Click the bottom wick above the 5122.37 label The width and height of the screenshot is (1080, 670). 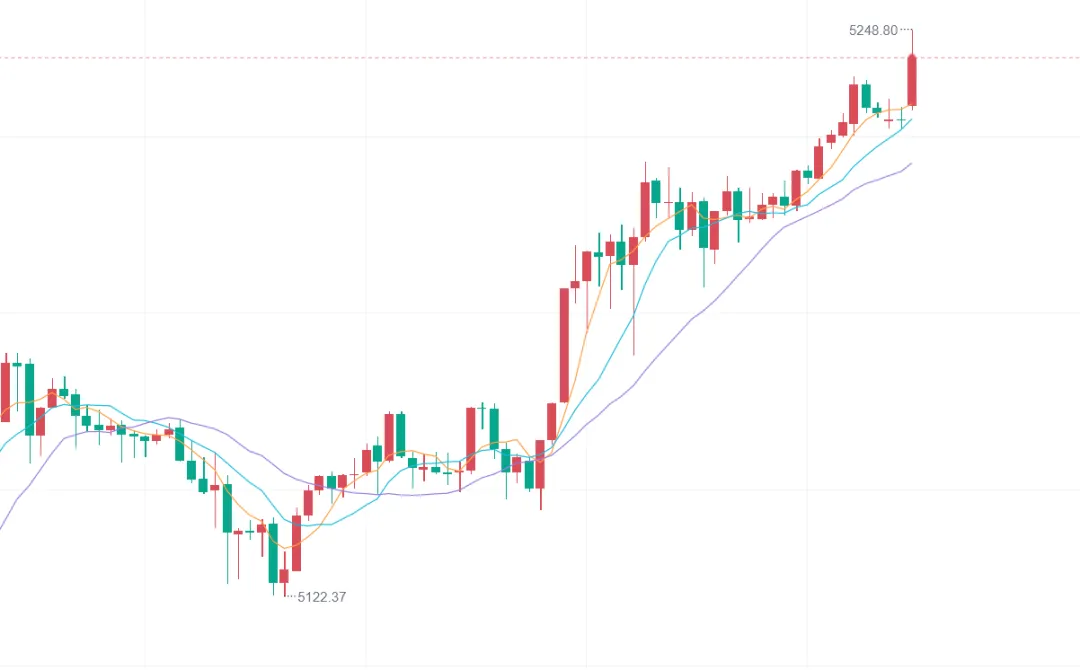284,590
